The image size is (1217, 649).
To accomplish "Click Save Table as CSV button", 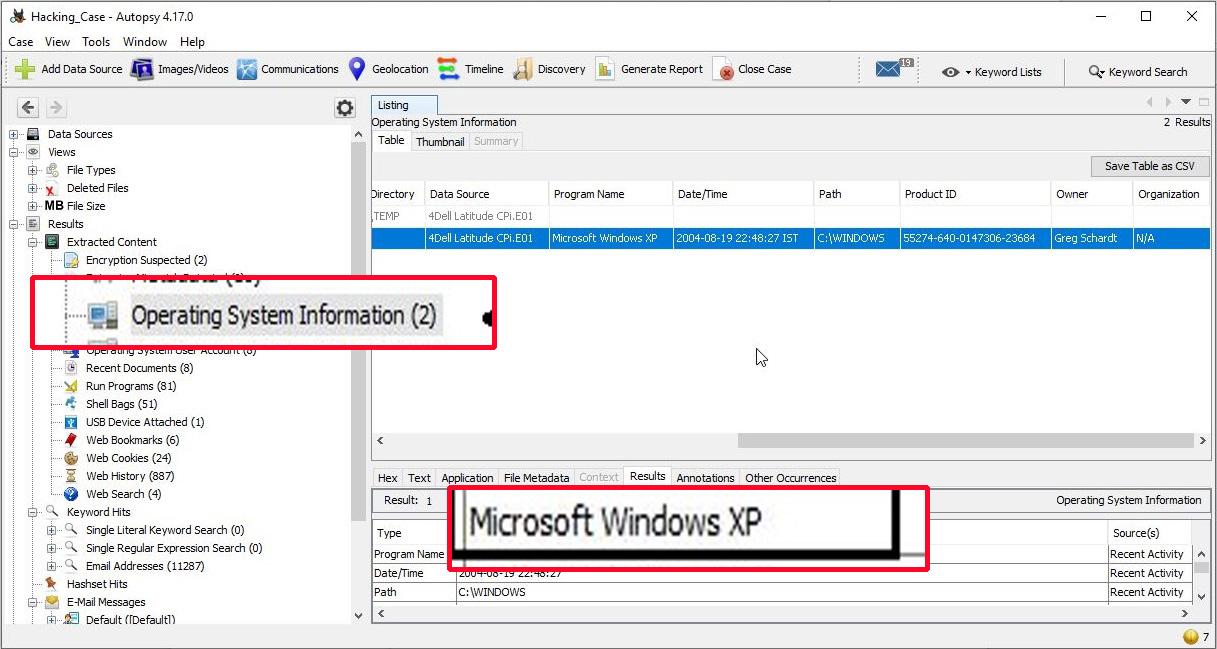I will click(1150, 166).
